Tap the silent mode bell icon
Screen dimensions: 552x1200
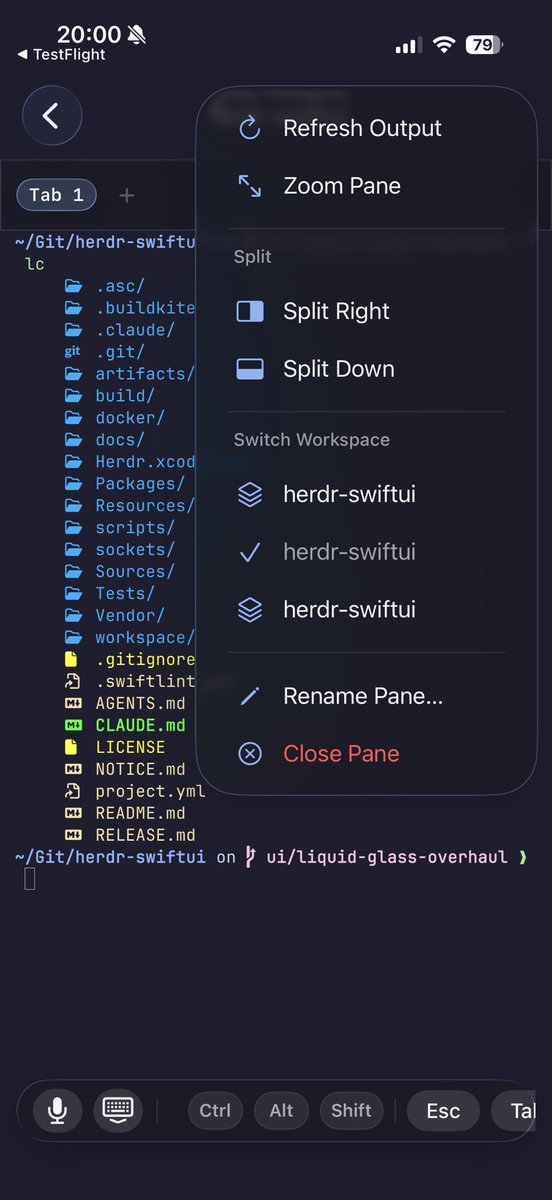tap(137, 35)
